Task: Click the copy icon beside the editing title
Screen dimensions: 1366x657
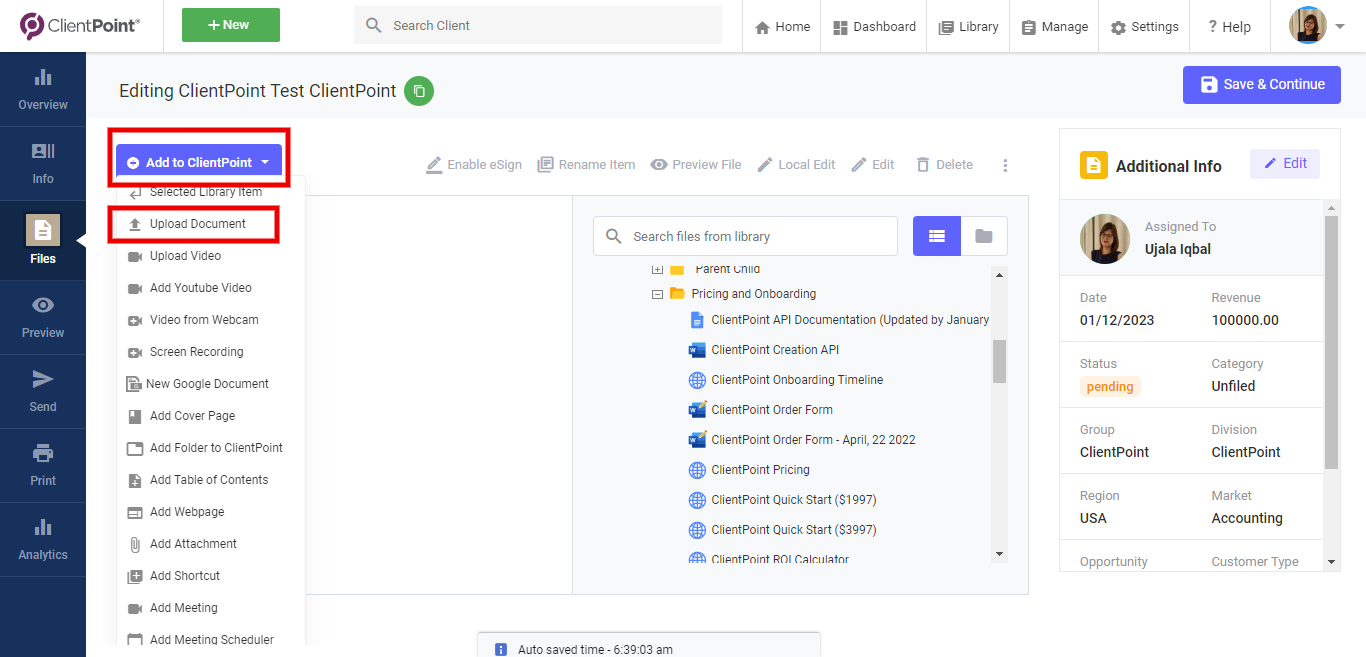Action: click(419, 91)
